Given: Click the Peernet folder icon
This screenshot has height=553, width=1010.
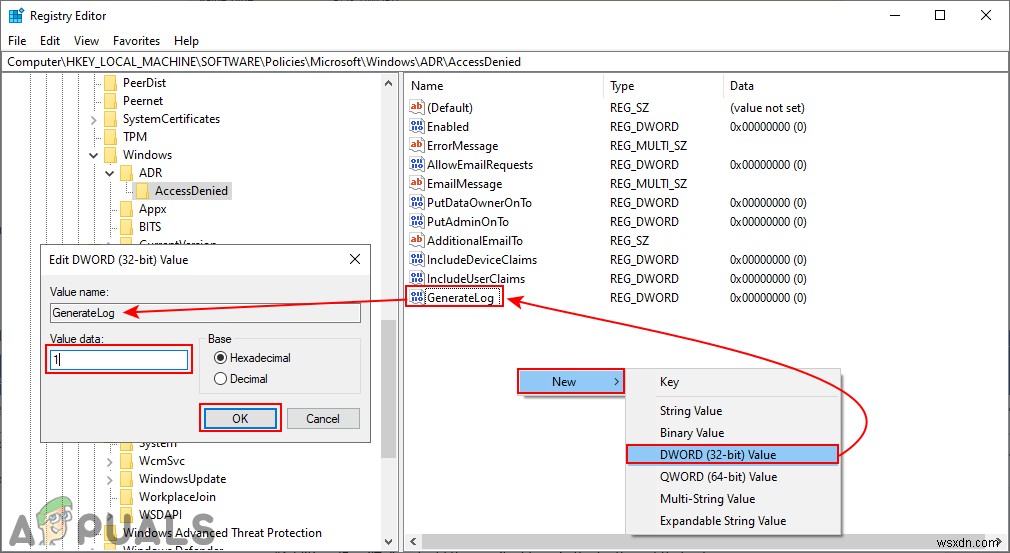Looking at the screenshot, I should coord(111,100).
